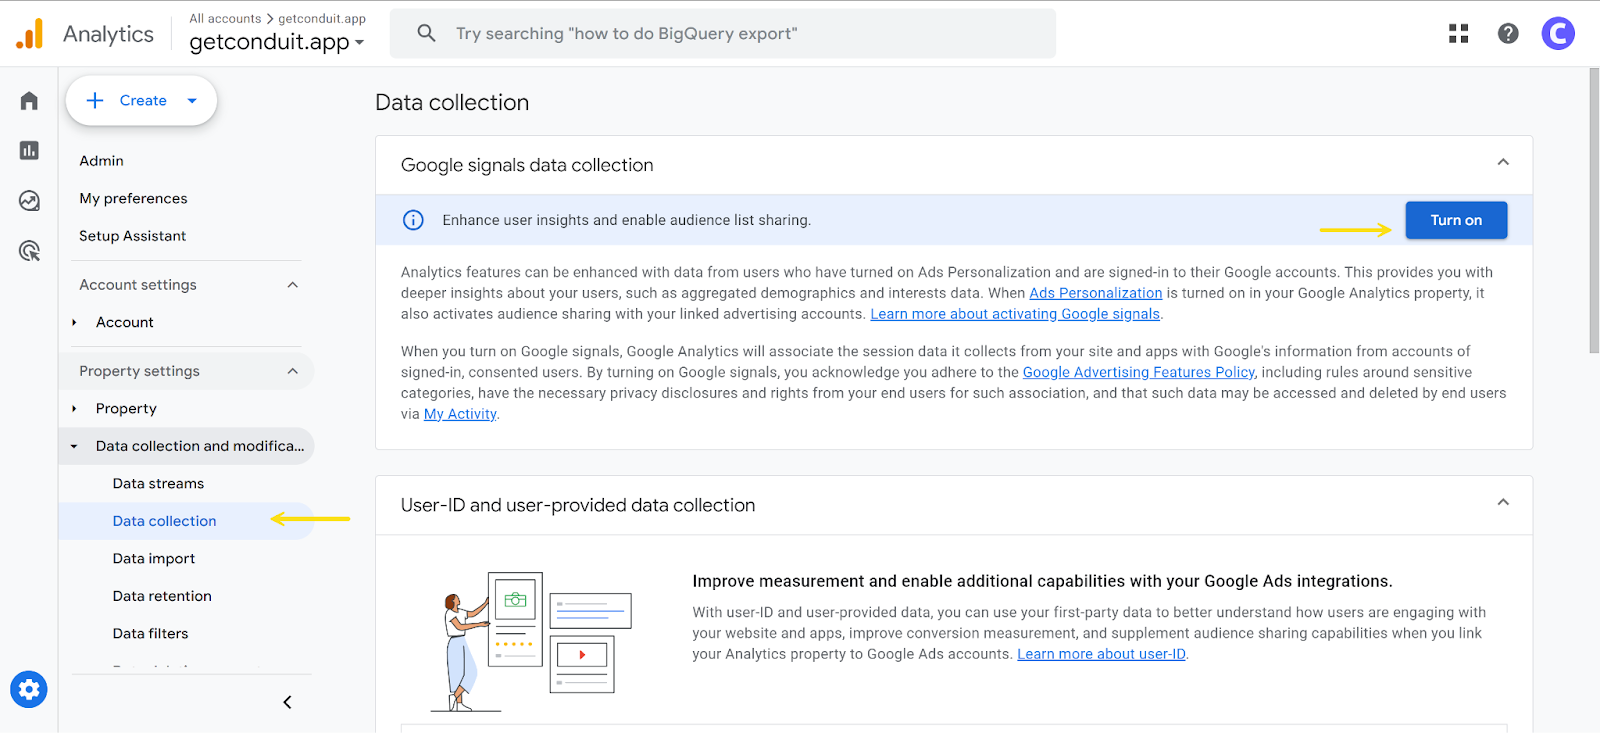Click the page vertical scrollbar
1600x733 pixels.
coord(1593,210)
